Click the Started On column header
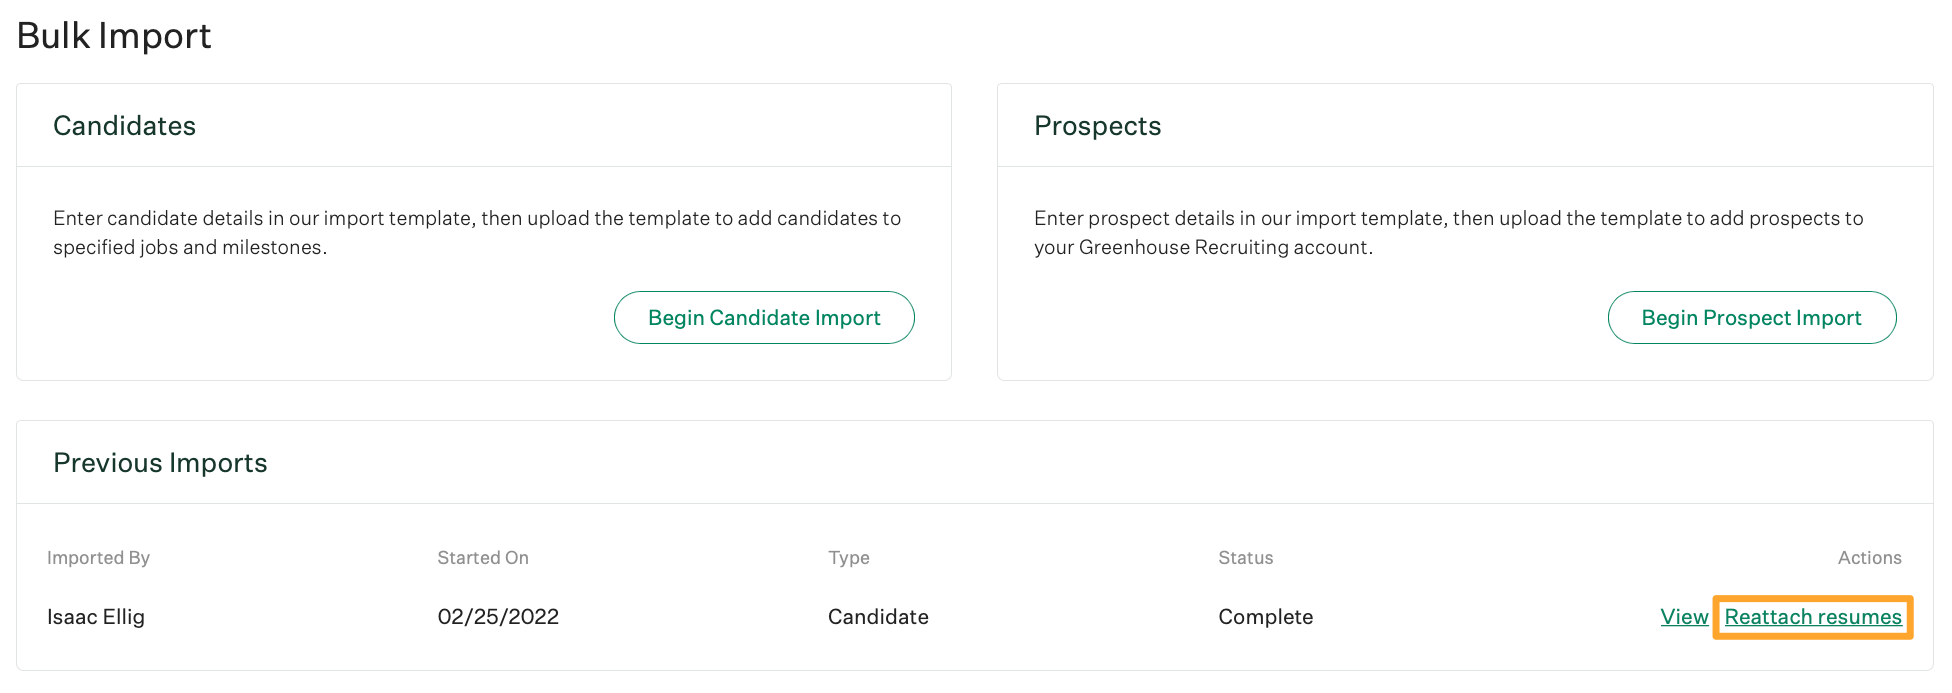This screenshot has width=1952, height=693. [x=483, y=558]
